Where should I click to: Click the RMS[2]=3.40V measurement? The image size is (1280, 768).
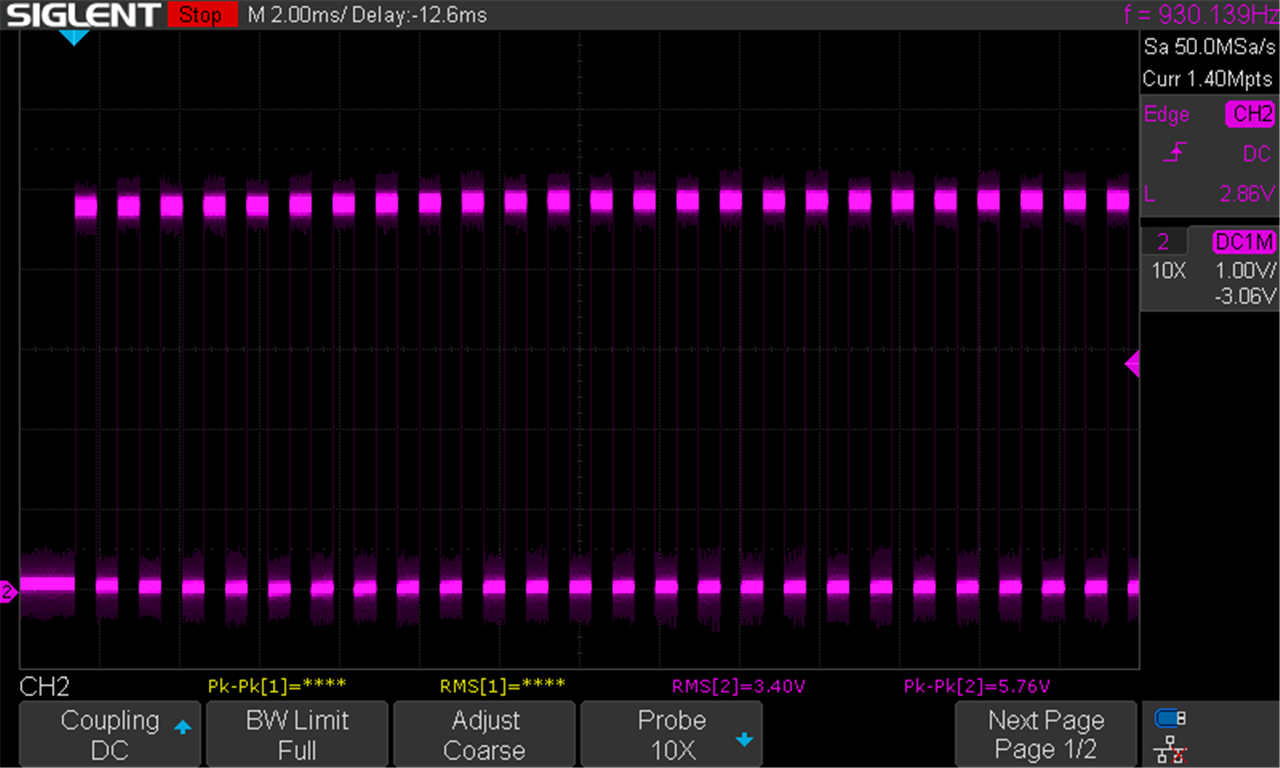click(739, 686)
